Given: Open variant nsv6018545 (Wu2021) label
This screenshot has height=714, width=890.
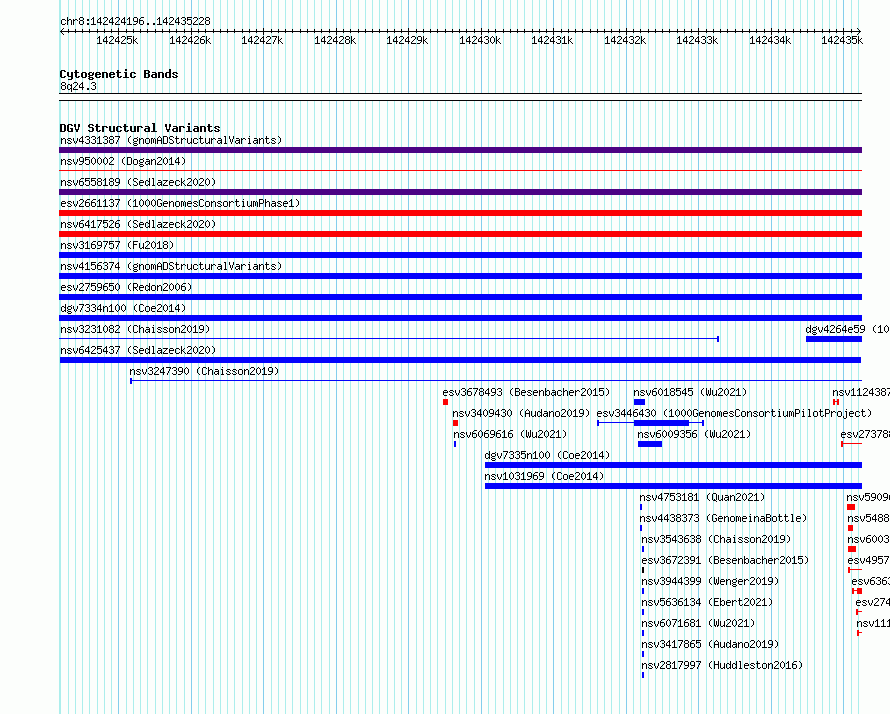Looking at the screenshot, I should [690, 392].
